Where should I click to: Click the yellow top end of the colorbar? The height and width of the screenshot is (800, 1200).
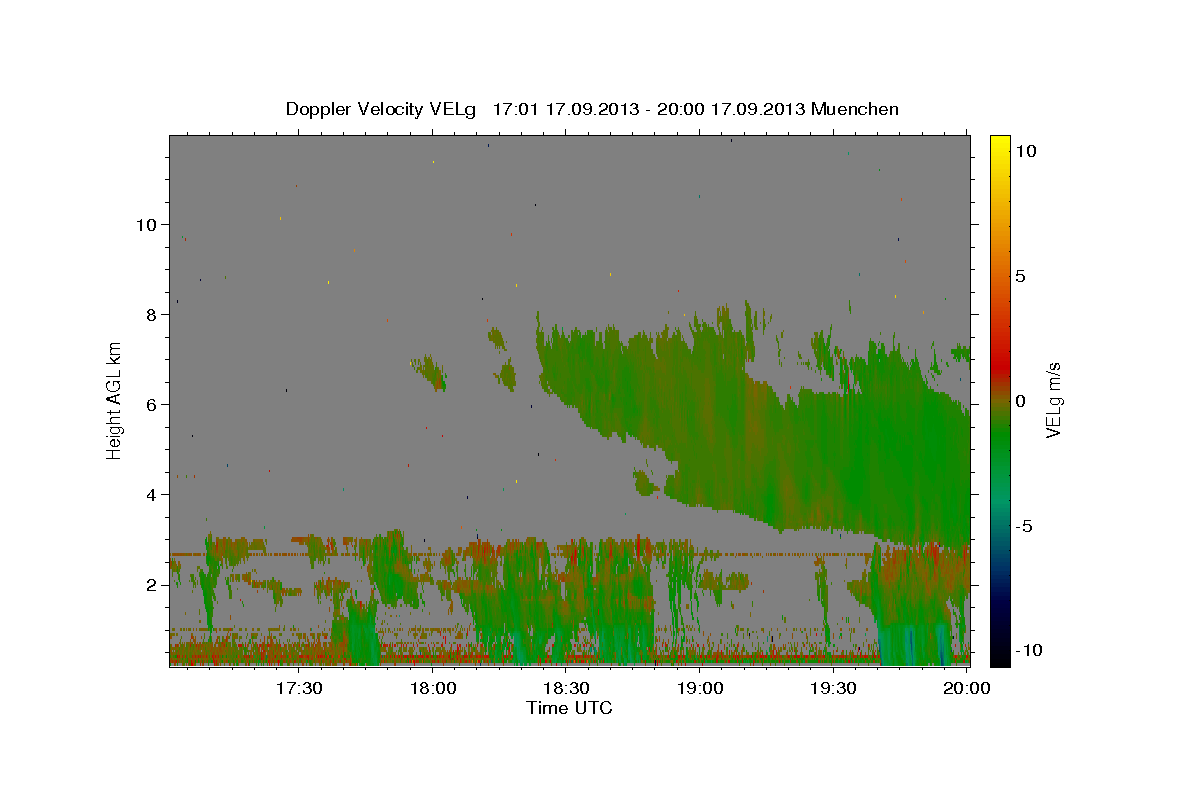coord(1000,142)
